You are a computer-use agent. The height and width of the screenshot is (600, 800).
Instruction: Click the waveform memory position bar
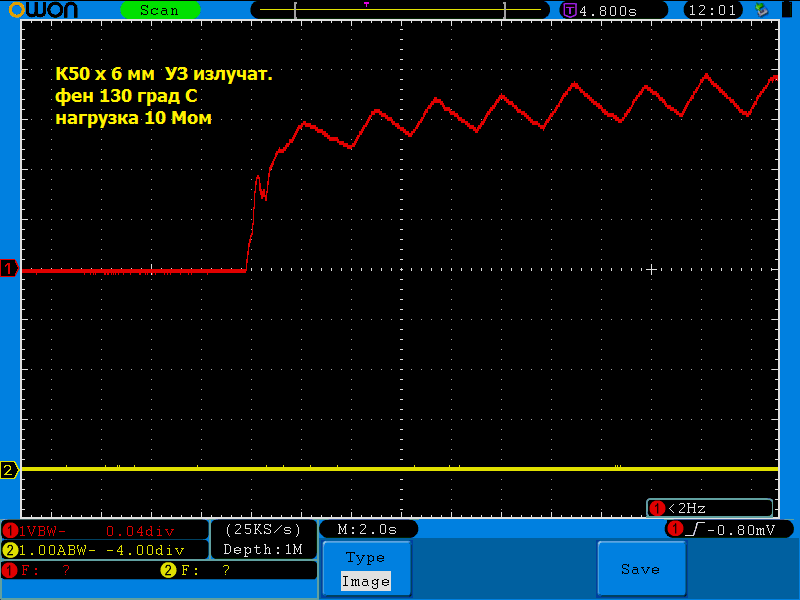tap(400, 10)
